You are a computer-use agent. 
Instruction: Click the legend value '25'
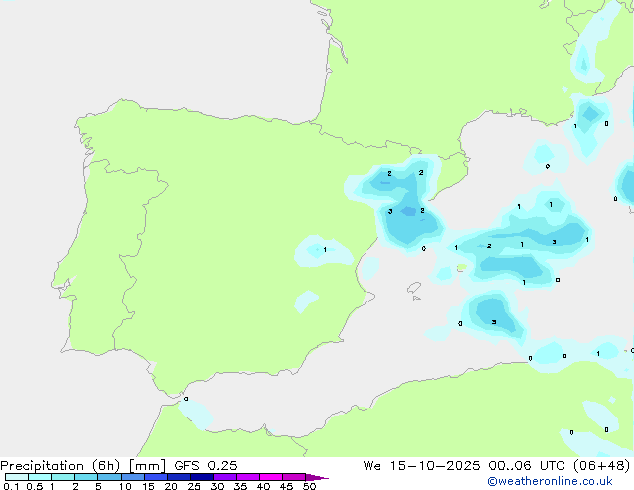pos(194,486)
